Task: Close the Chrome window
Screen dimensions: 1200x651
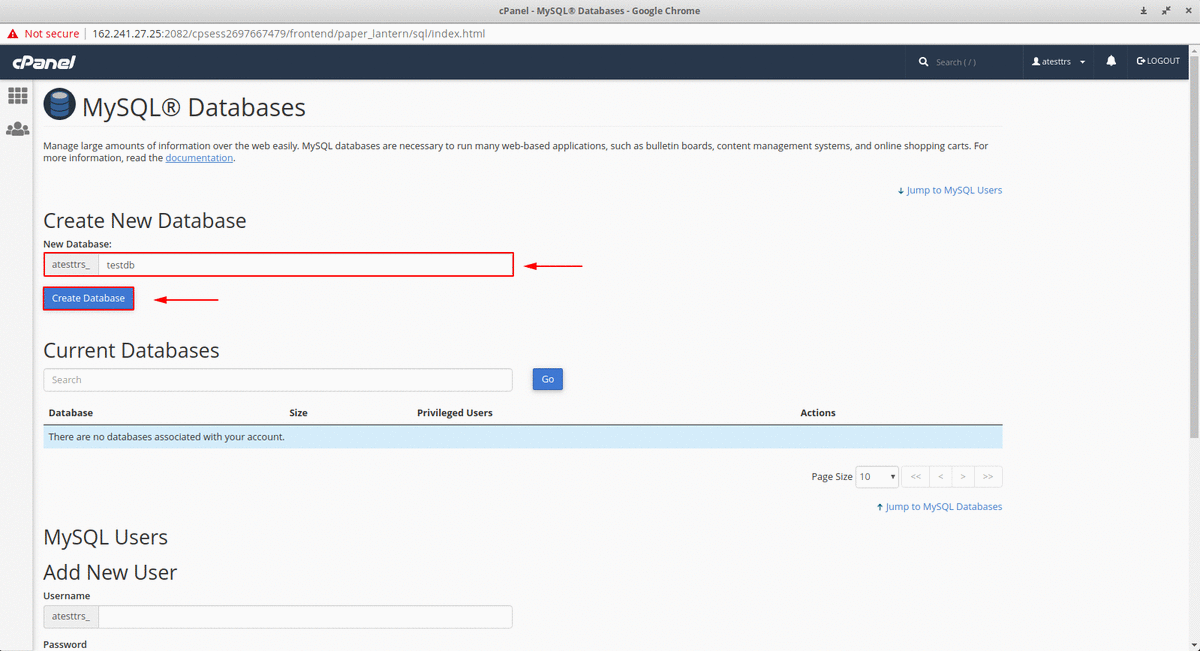Action: [x=1186, y=10]
